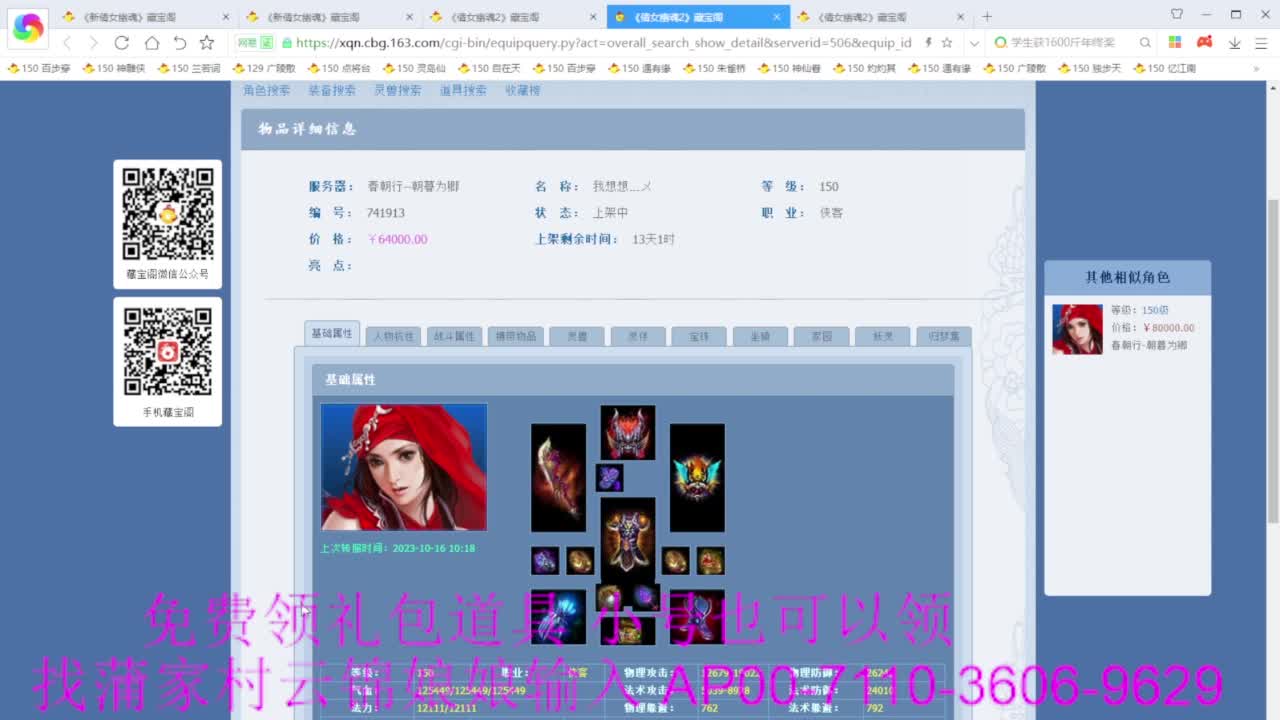Viewport: 1280px width, 720px height.
Task: Expand the address bar history dropdown arrow
Action: point(973,44)
